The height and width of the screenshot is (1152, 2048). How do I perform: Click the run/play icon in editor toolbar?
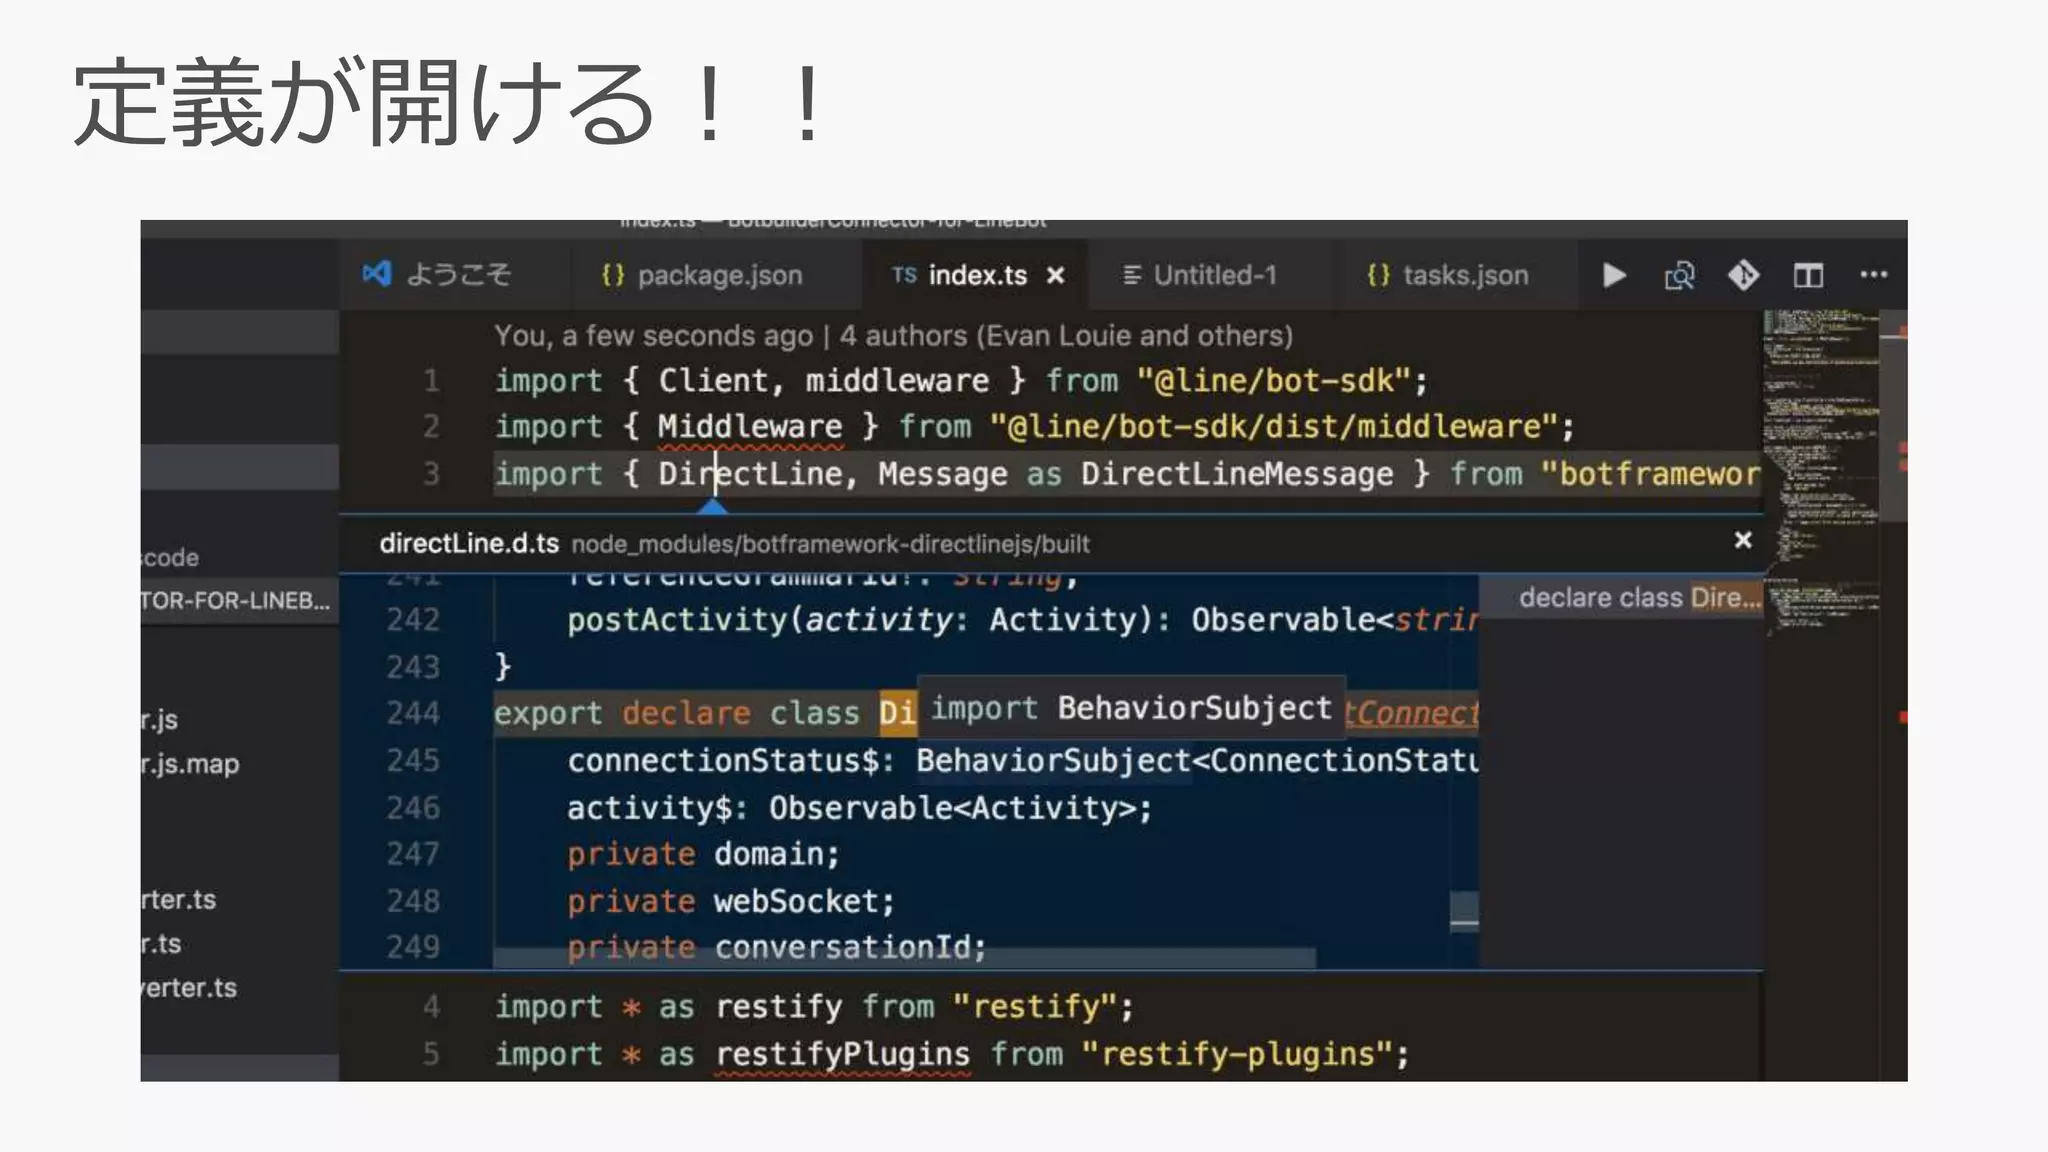pos(1614,275)
